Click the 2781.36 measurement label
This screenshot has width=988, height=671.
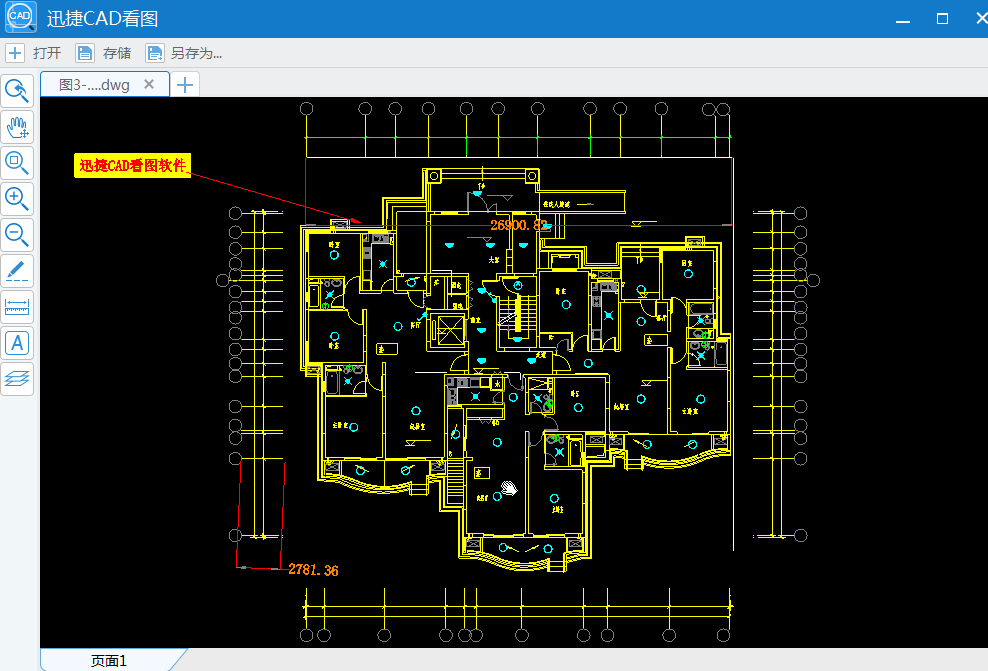click(x=313, y=570)
